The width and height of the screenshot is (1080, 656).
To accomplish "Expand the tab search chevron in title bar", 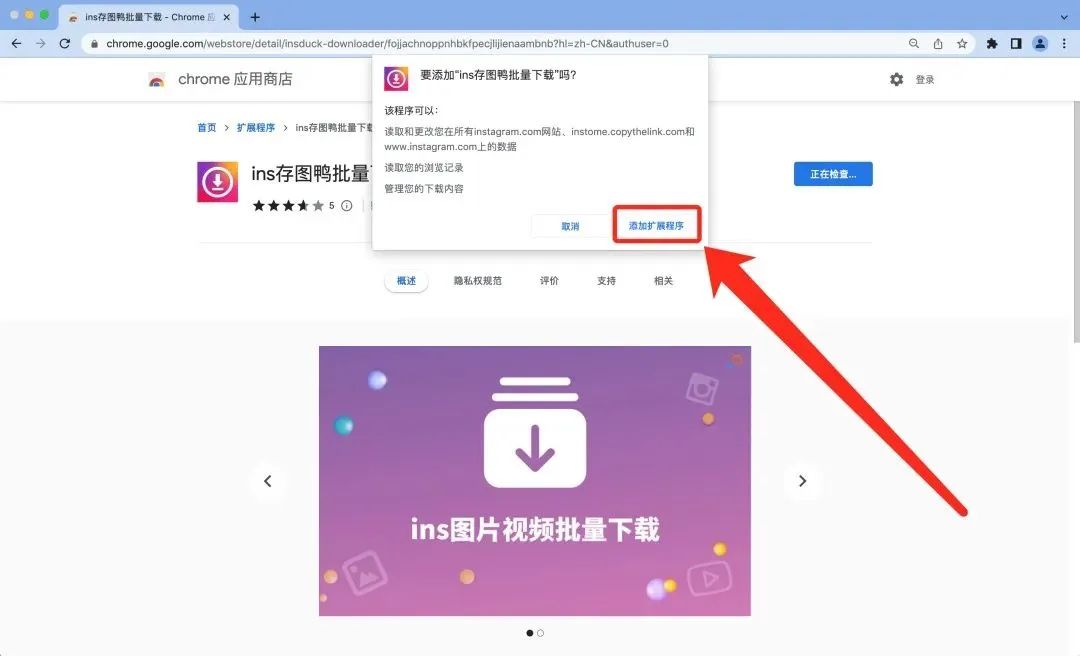I will [1064, 17].
